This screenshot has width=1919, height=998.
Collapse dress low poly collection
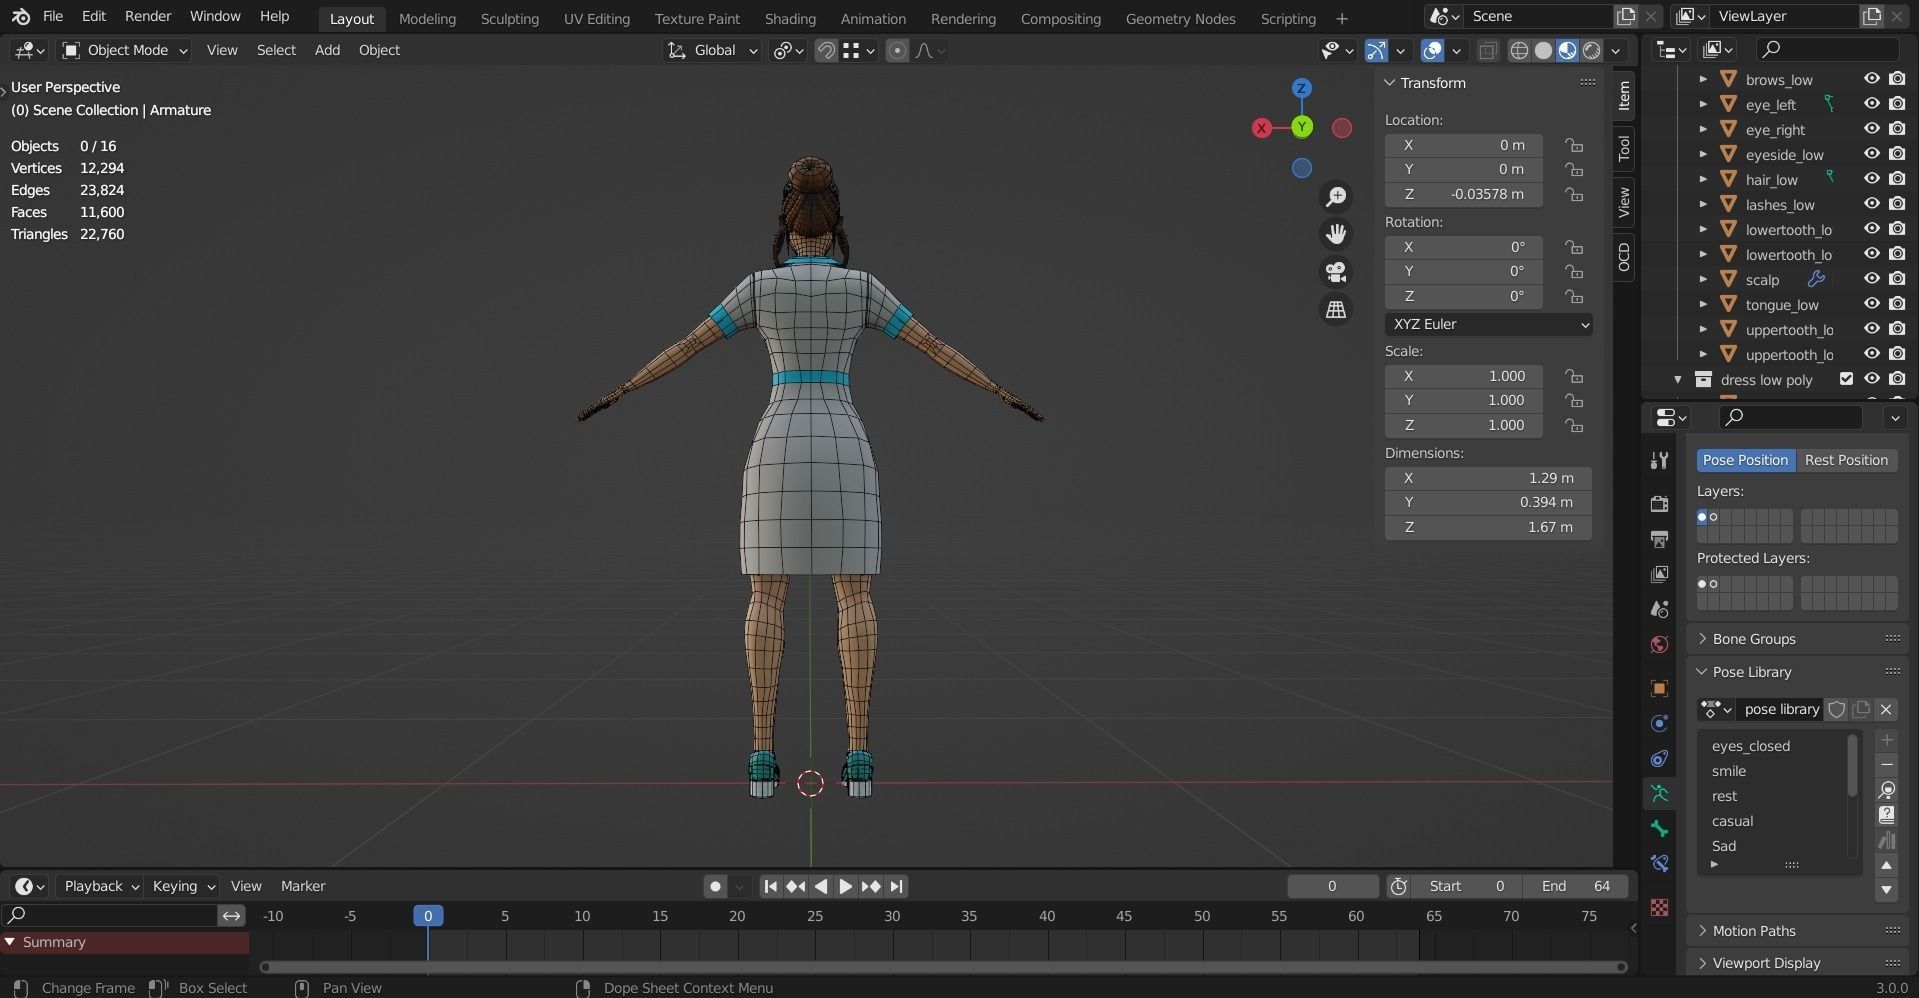click(1678, 379)
